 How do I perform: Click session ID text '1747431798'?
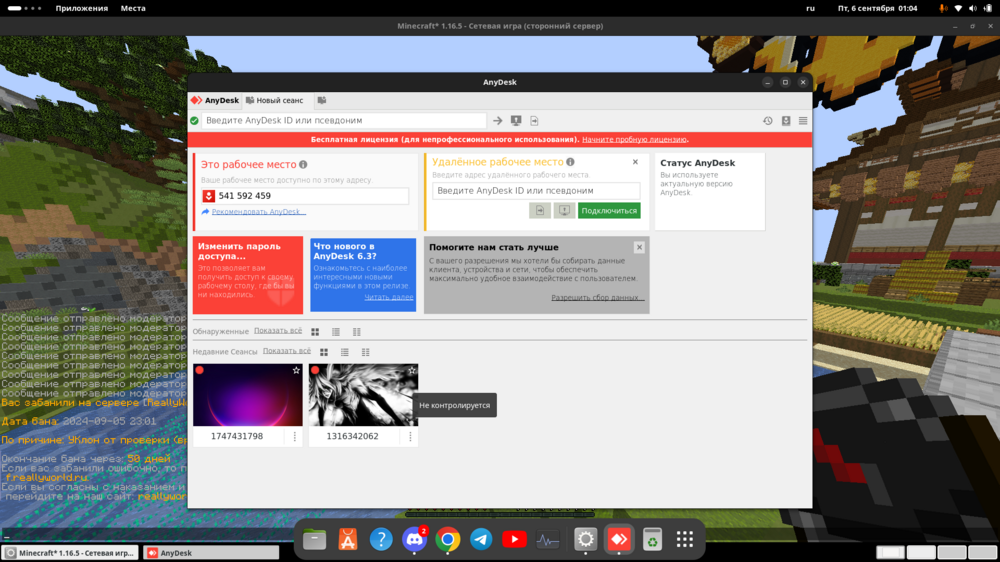(237, 436)
